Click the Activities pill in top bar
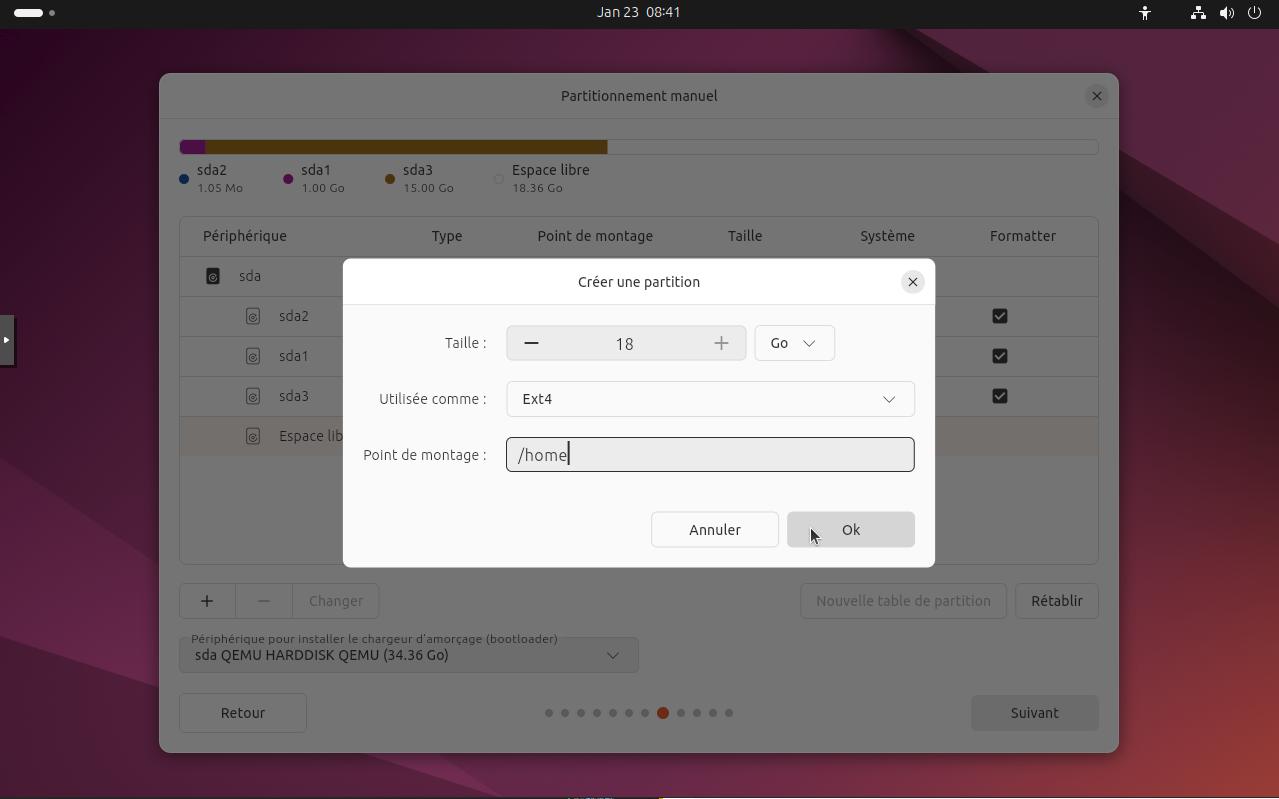This screenshot has height=799, width=1279. (29, 13)
